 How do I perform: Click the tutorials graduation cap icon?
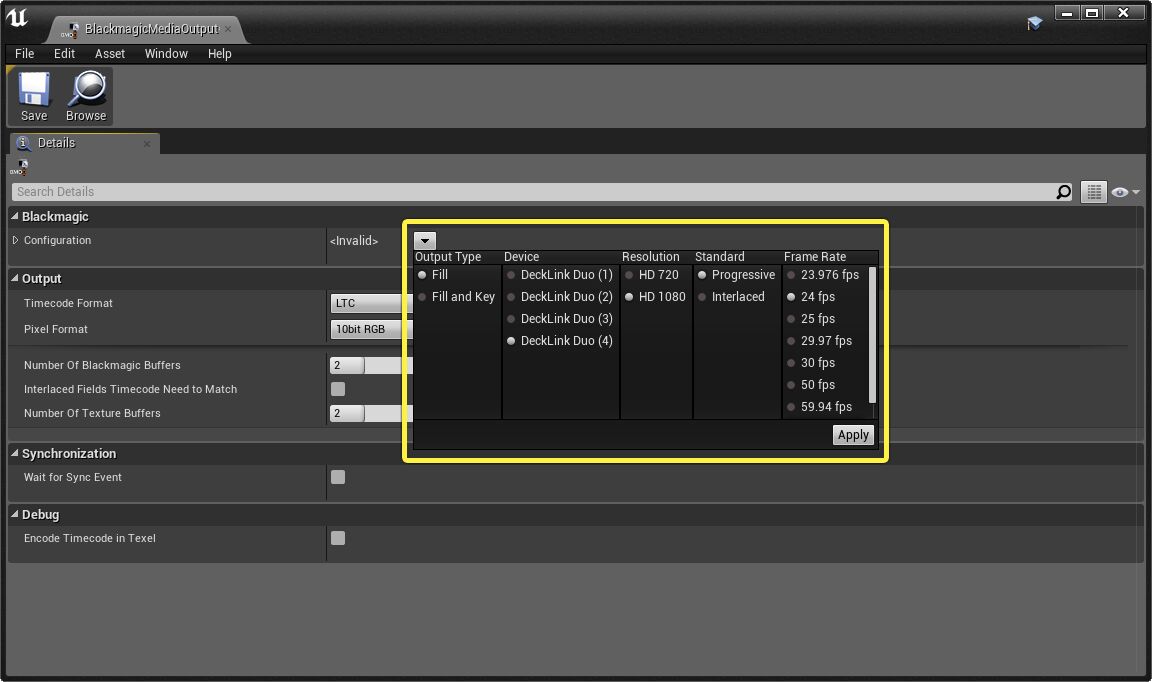click(1034, 22)
